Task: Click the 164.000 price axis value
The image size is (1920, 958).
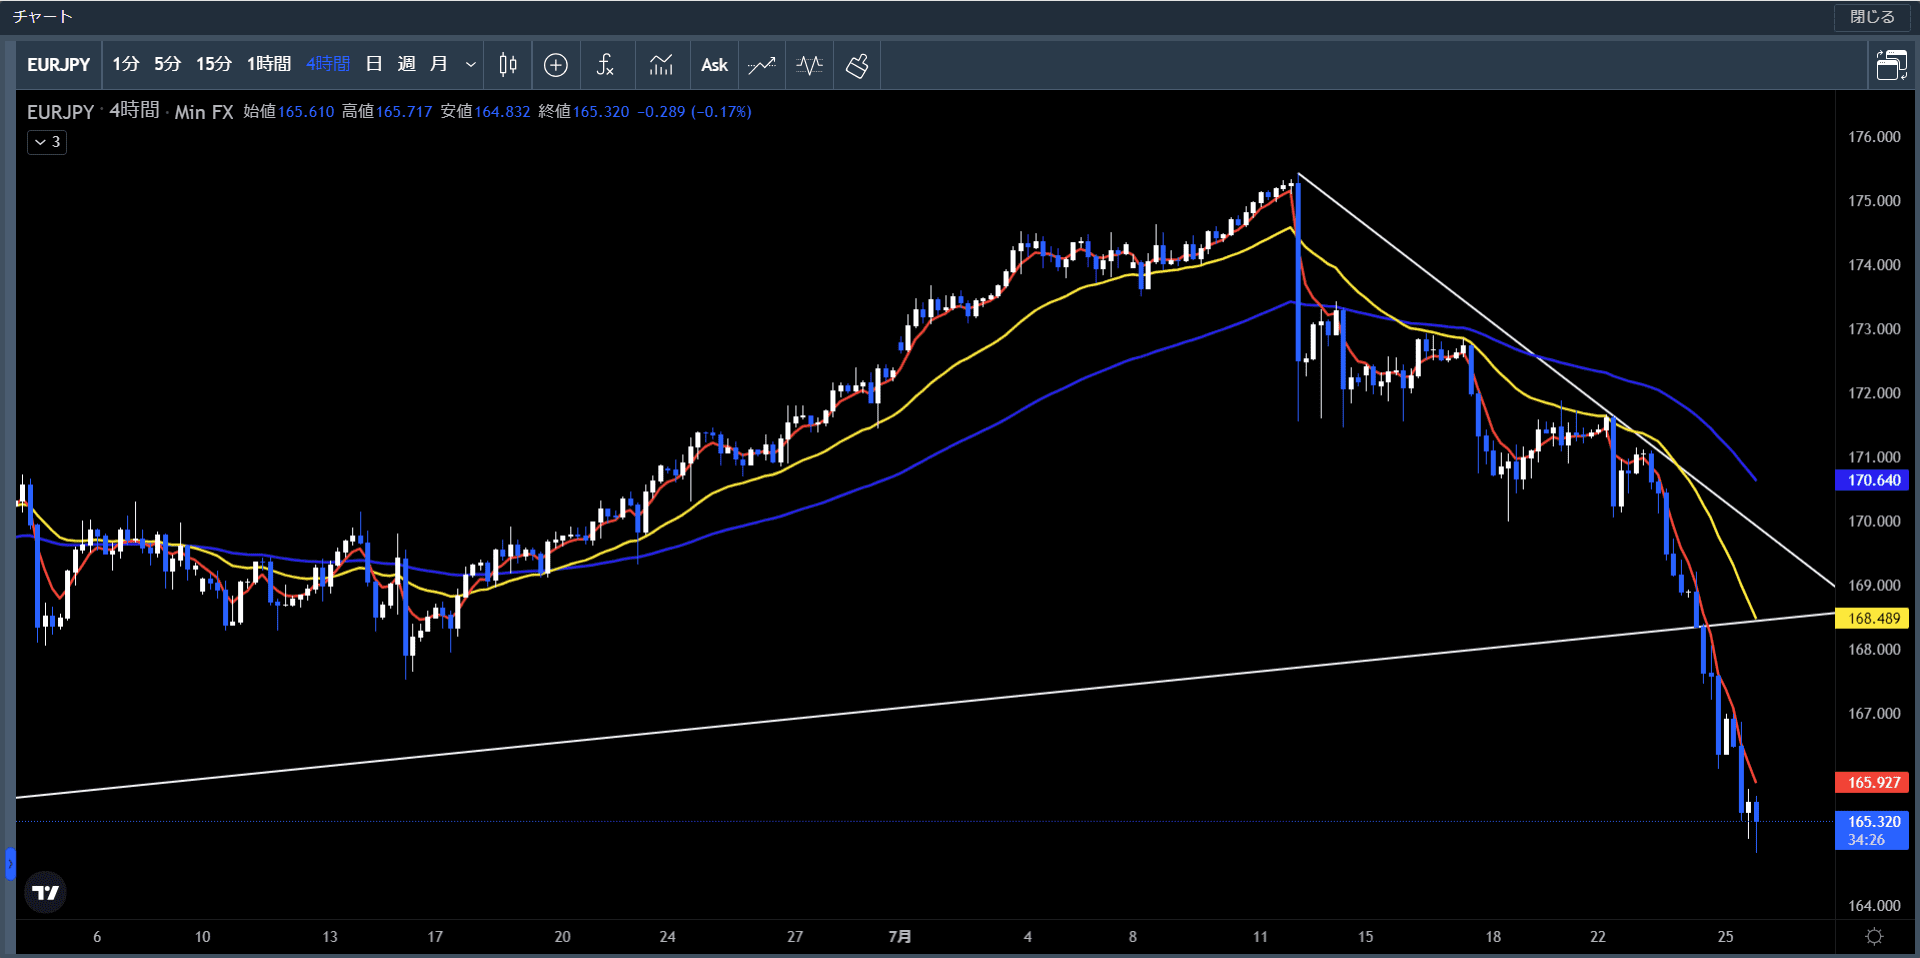Action: click(x=1874, y=905)
